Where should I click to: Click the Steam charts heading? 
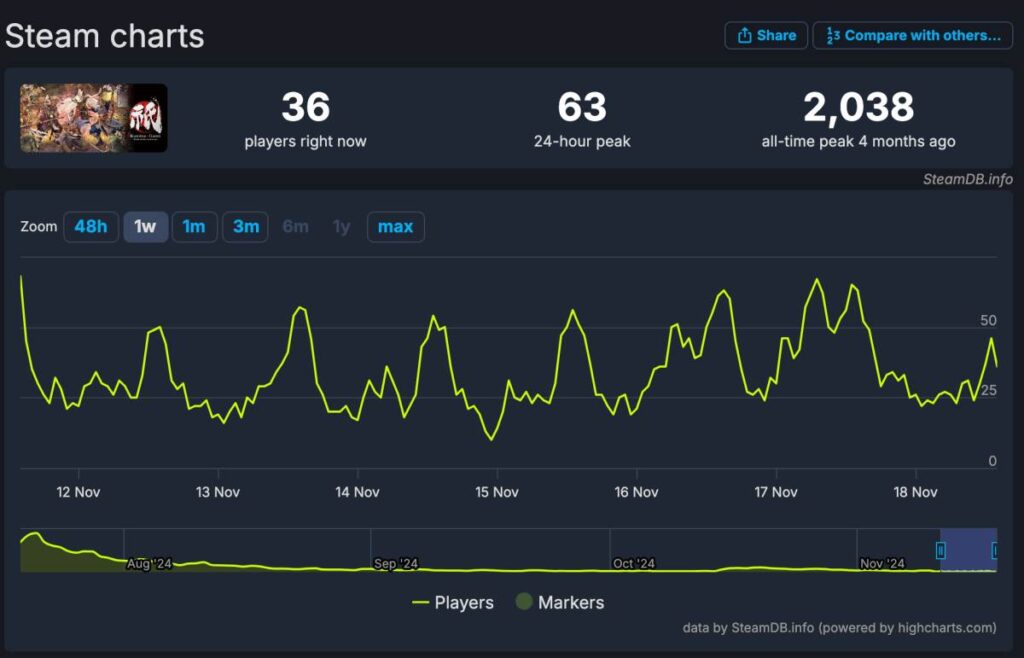[x=104, y=36]
